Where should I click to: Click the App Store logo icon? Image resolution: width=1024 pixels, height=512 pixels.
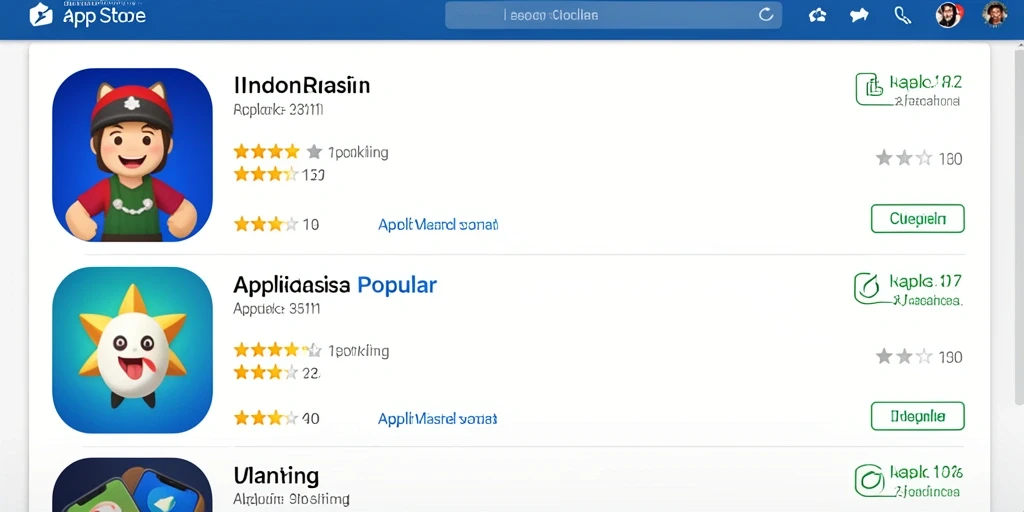[40, 14]
